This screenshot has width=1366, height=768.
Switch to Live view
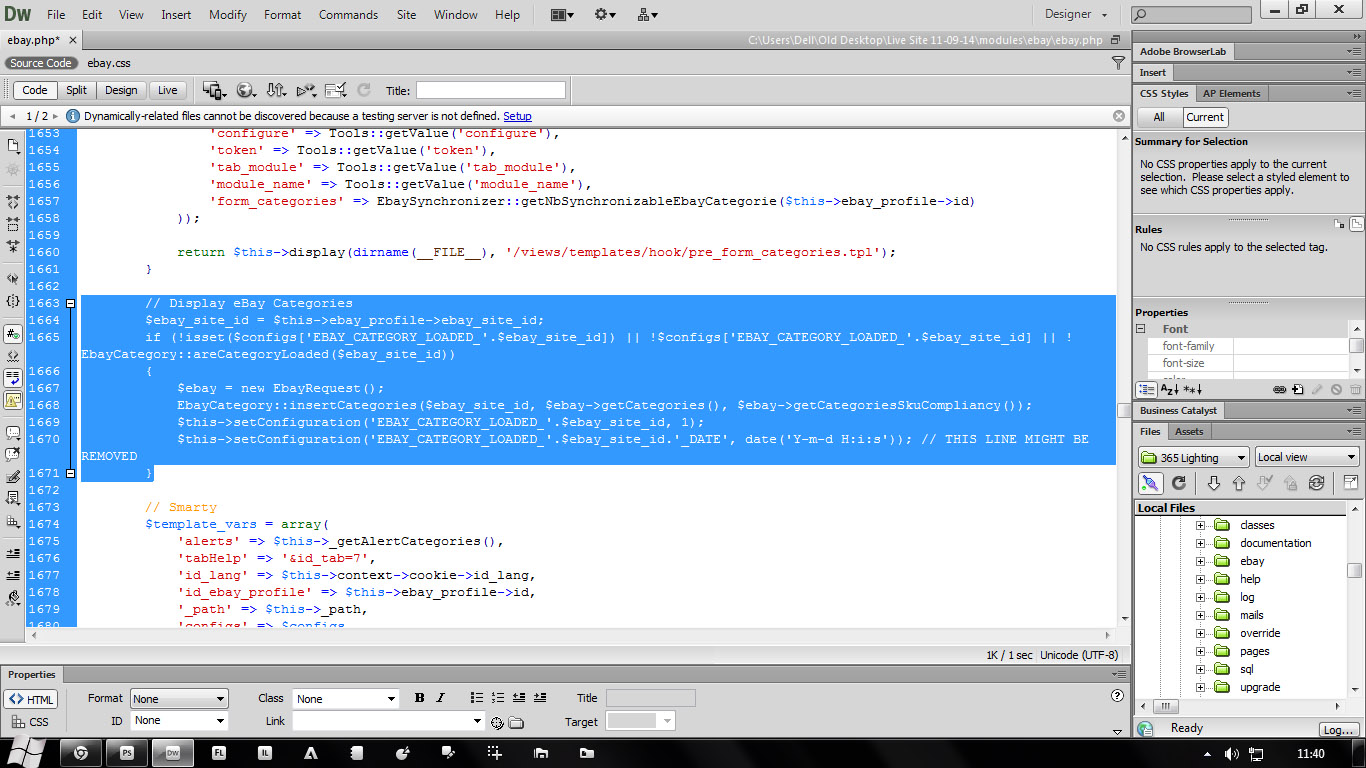[x=167, y=90]
